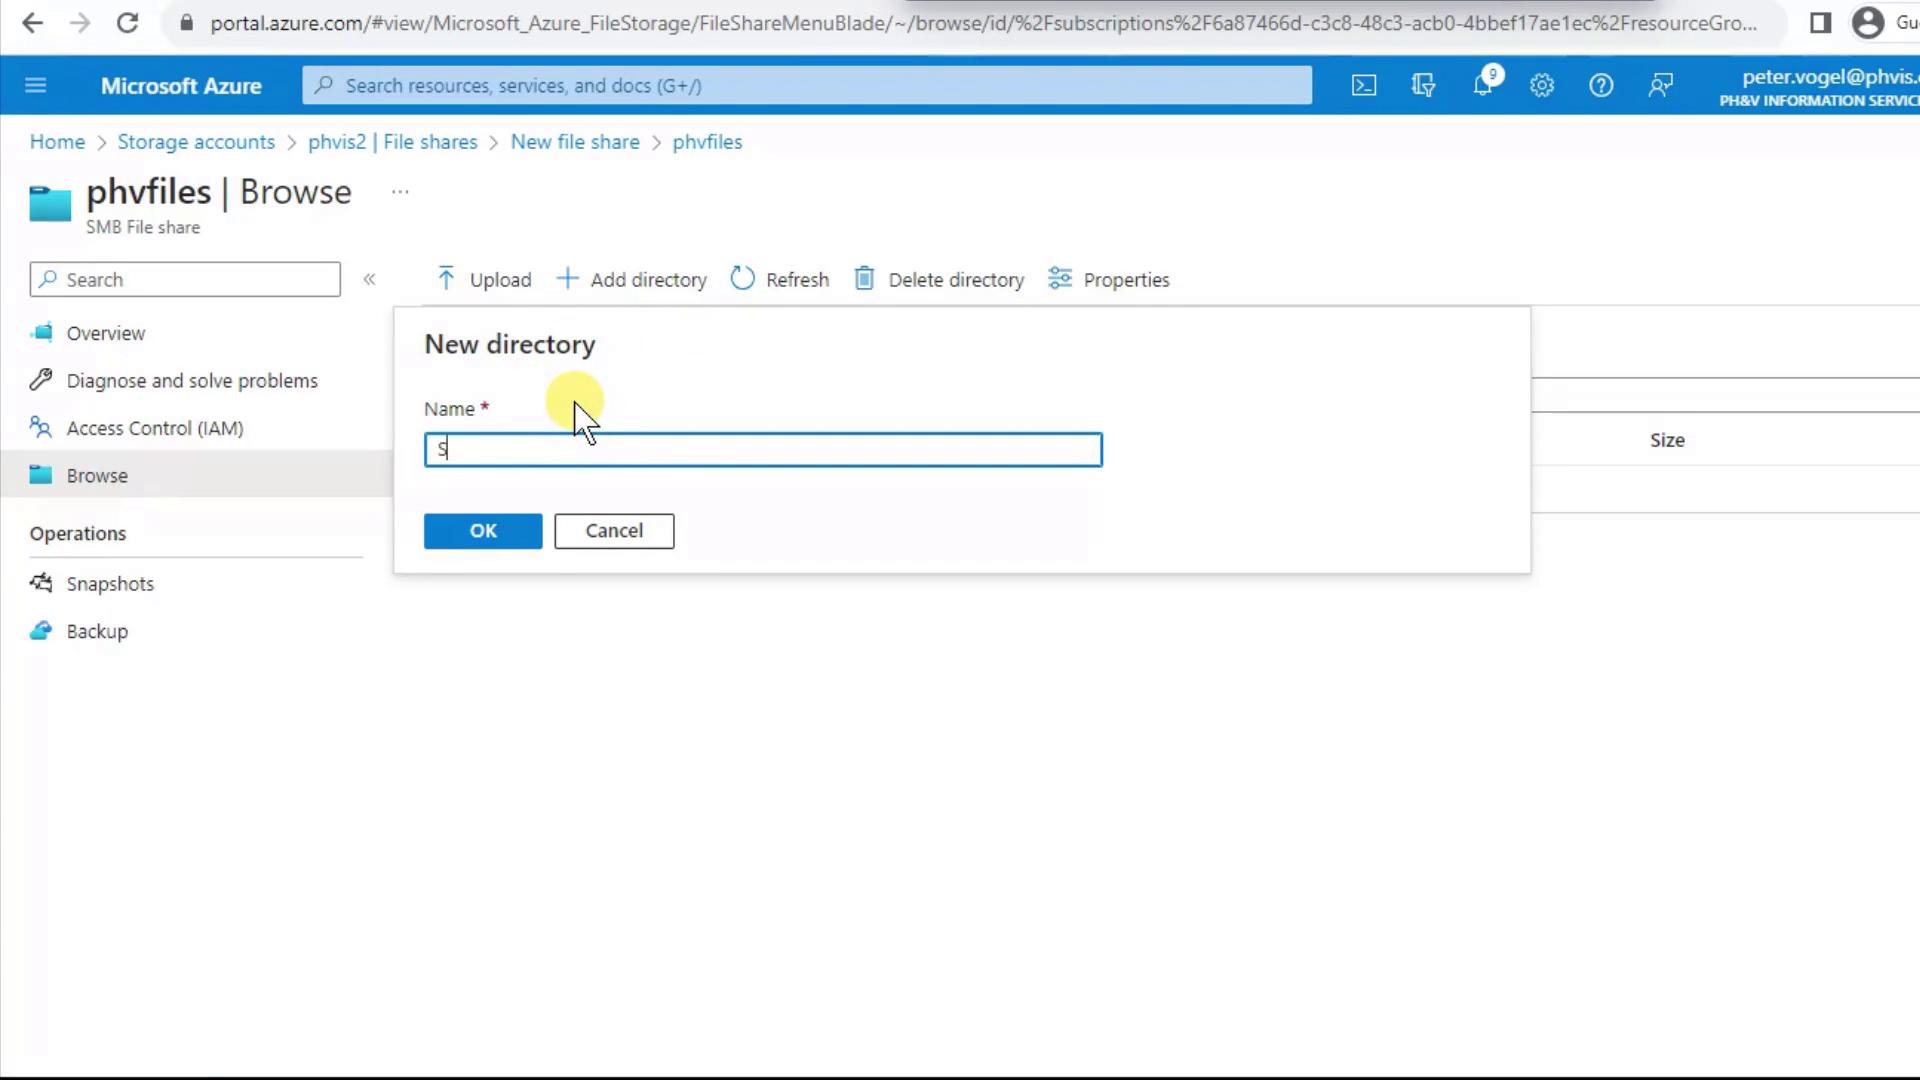1920x1080 pixels.
Task: Click Storage accounts breadcrumb link
Action: [x=196, y=142]
